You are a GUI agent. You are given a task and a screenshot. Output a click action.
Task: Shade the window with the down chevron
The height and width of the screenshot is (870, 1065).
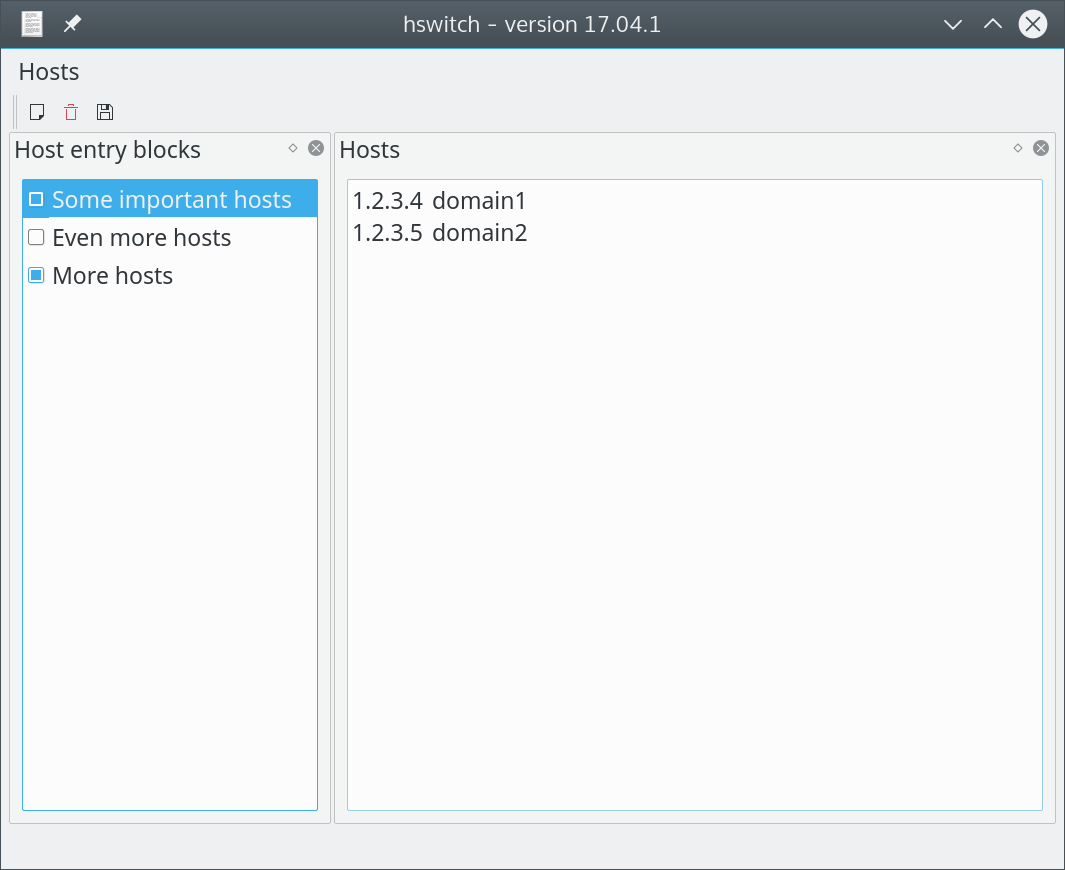point(952,23)
